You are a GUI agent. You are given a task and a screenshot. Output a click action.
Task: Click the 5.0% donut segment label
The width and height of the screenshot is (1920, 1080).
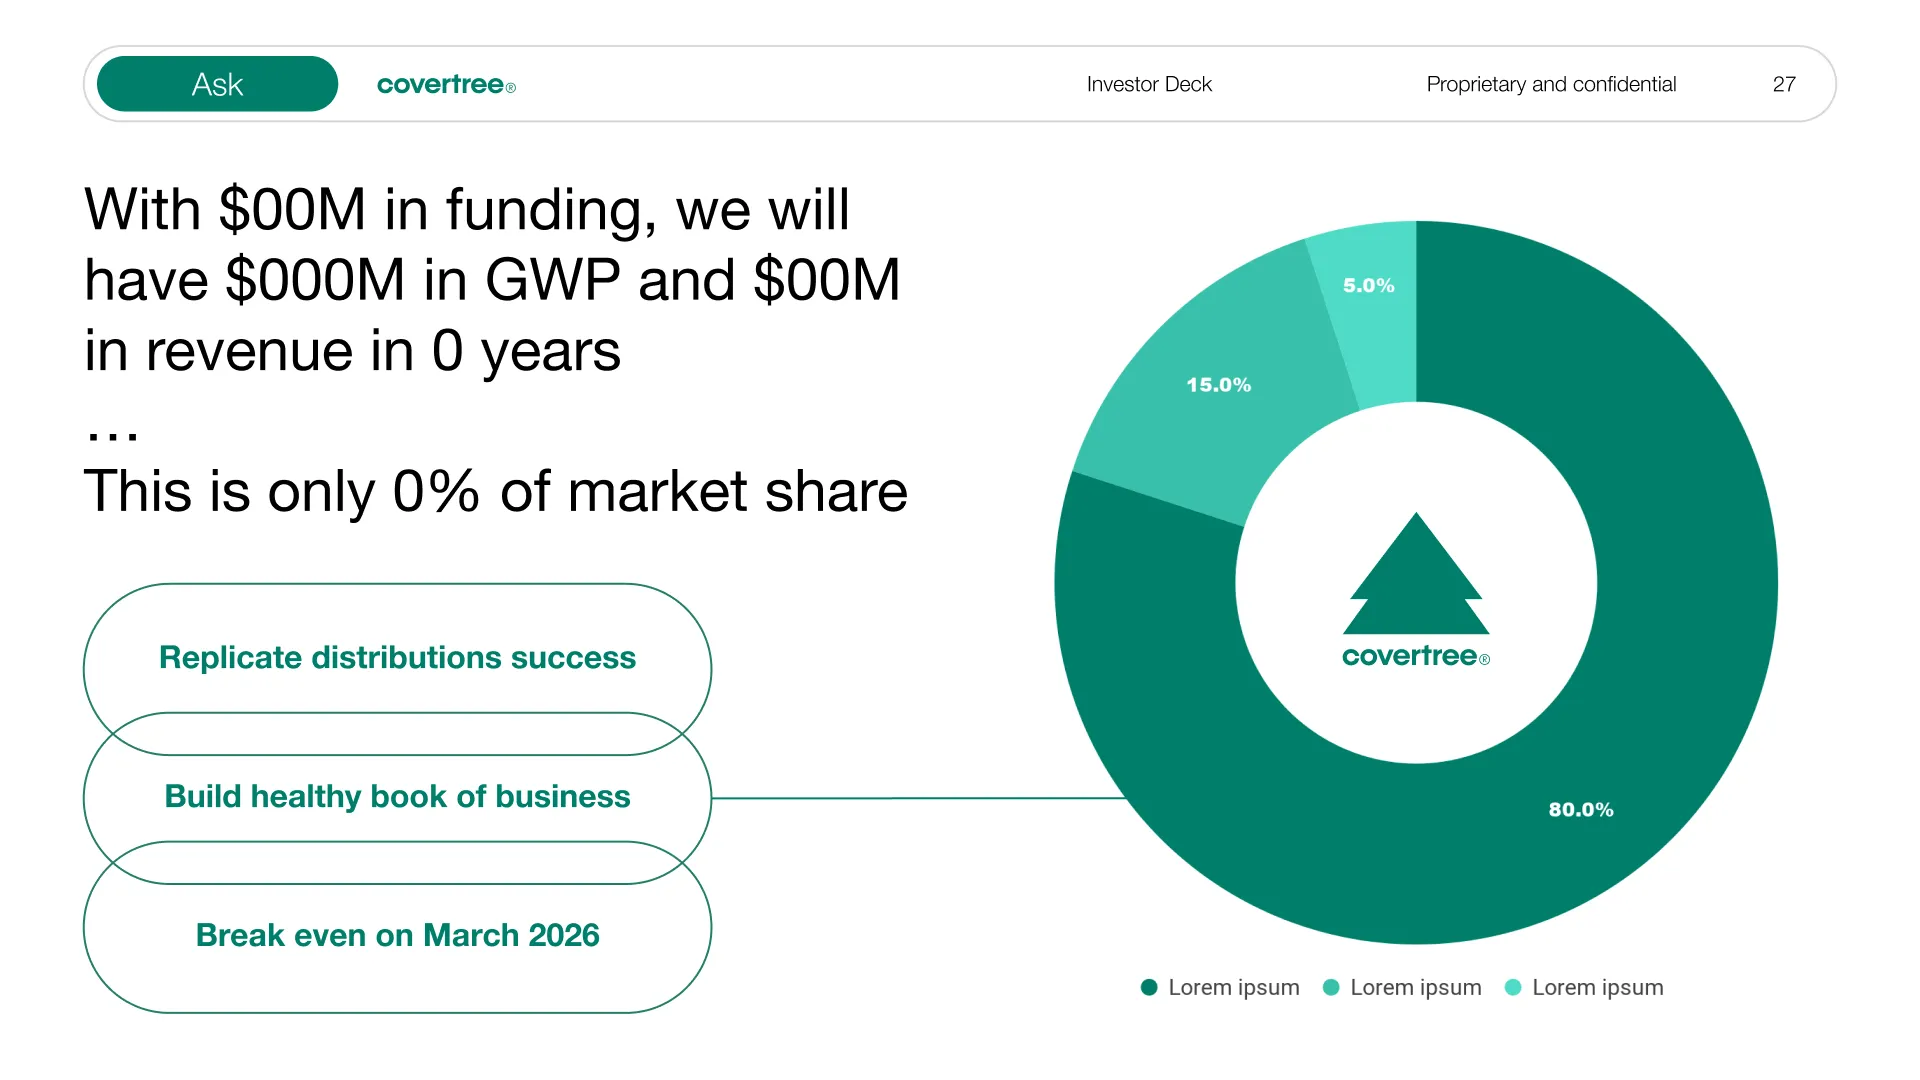(1368, 285)
